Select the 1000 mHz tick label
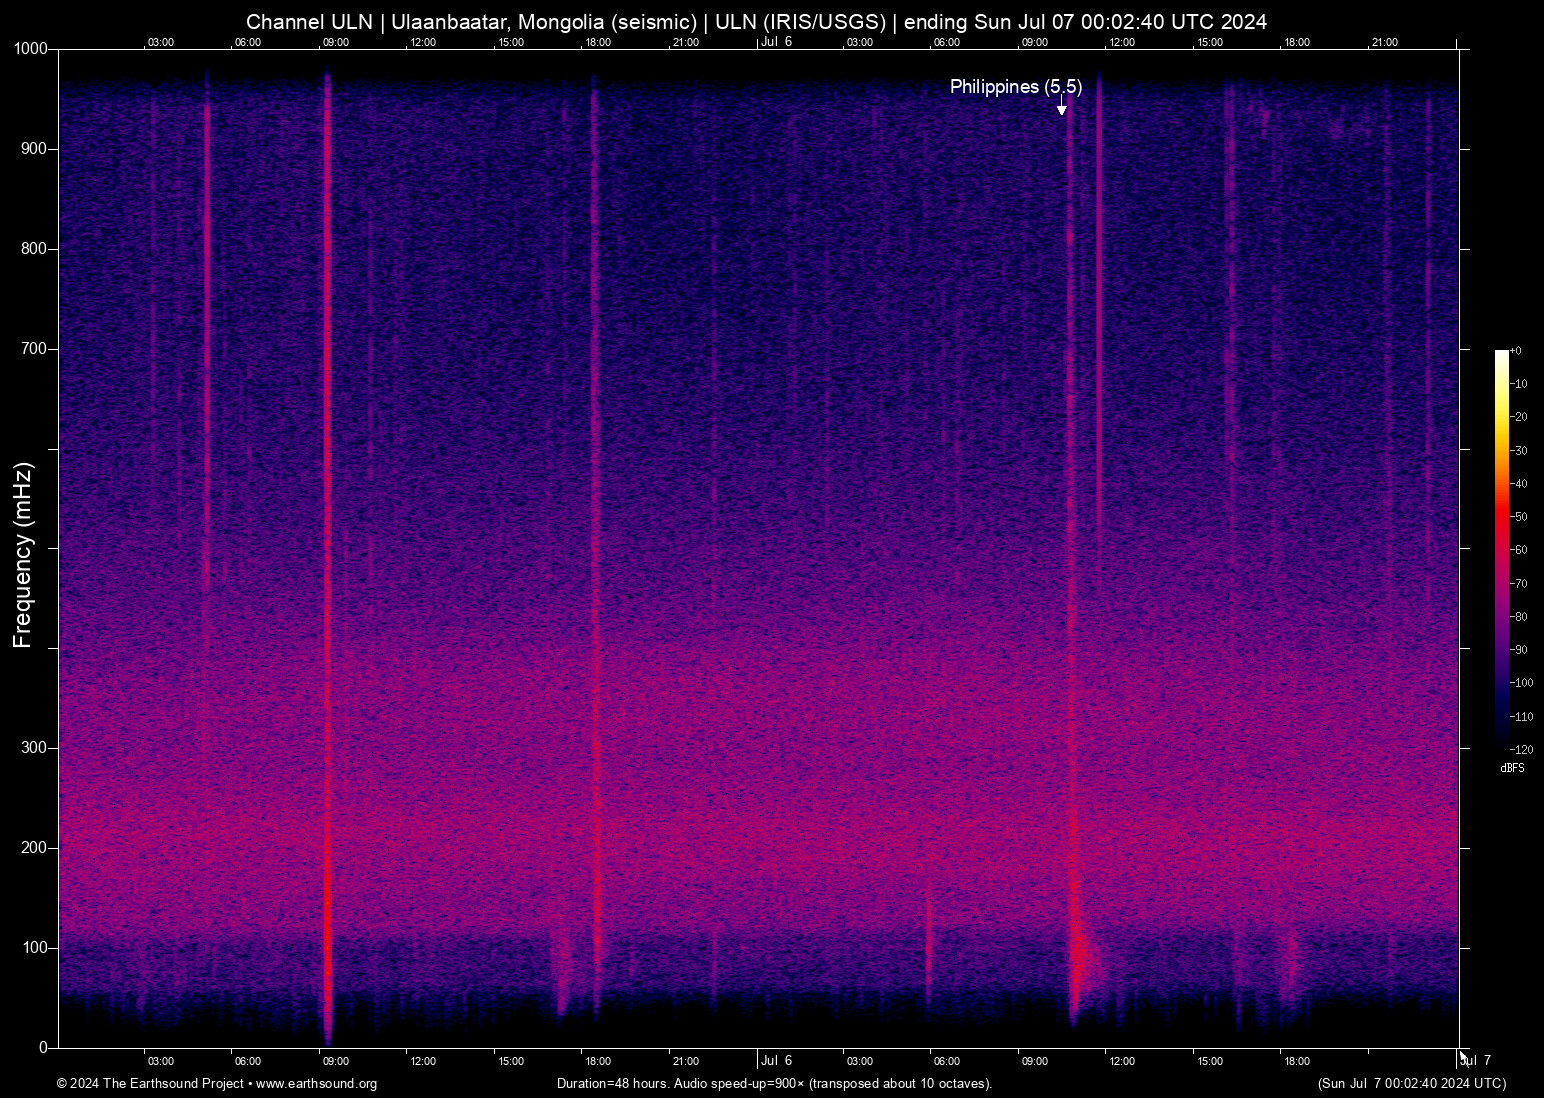 coord(30,48)
